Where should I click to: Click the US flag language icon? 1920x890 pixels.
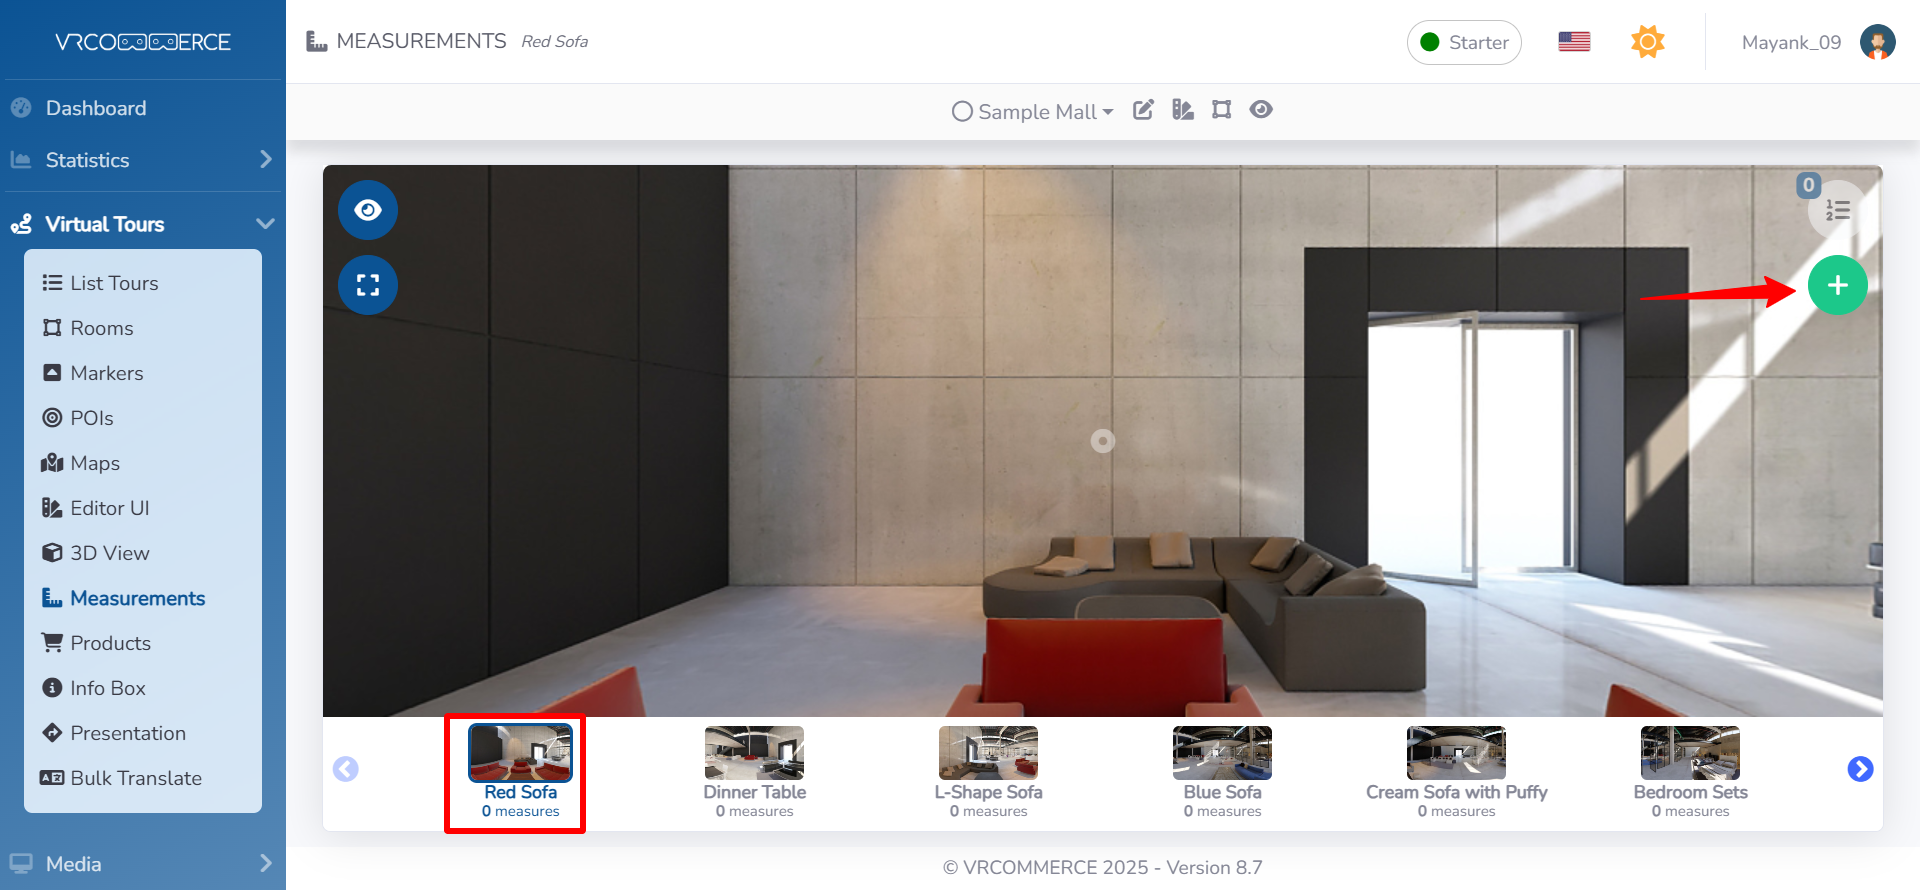click(x=1574, y=42)
